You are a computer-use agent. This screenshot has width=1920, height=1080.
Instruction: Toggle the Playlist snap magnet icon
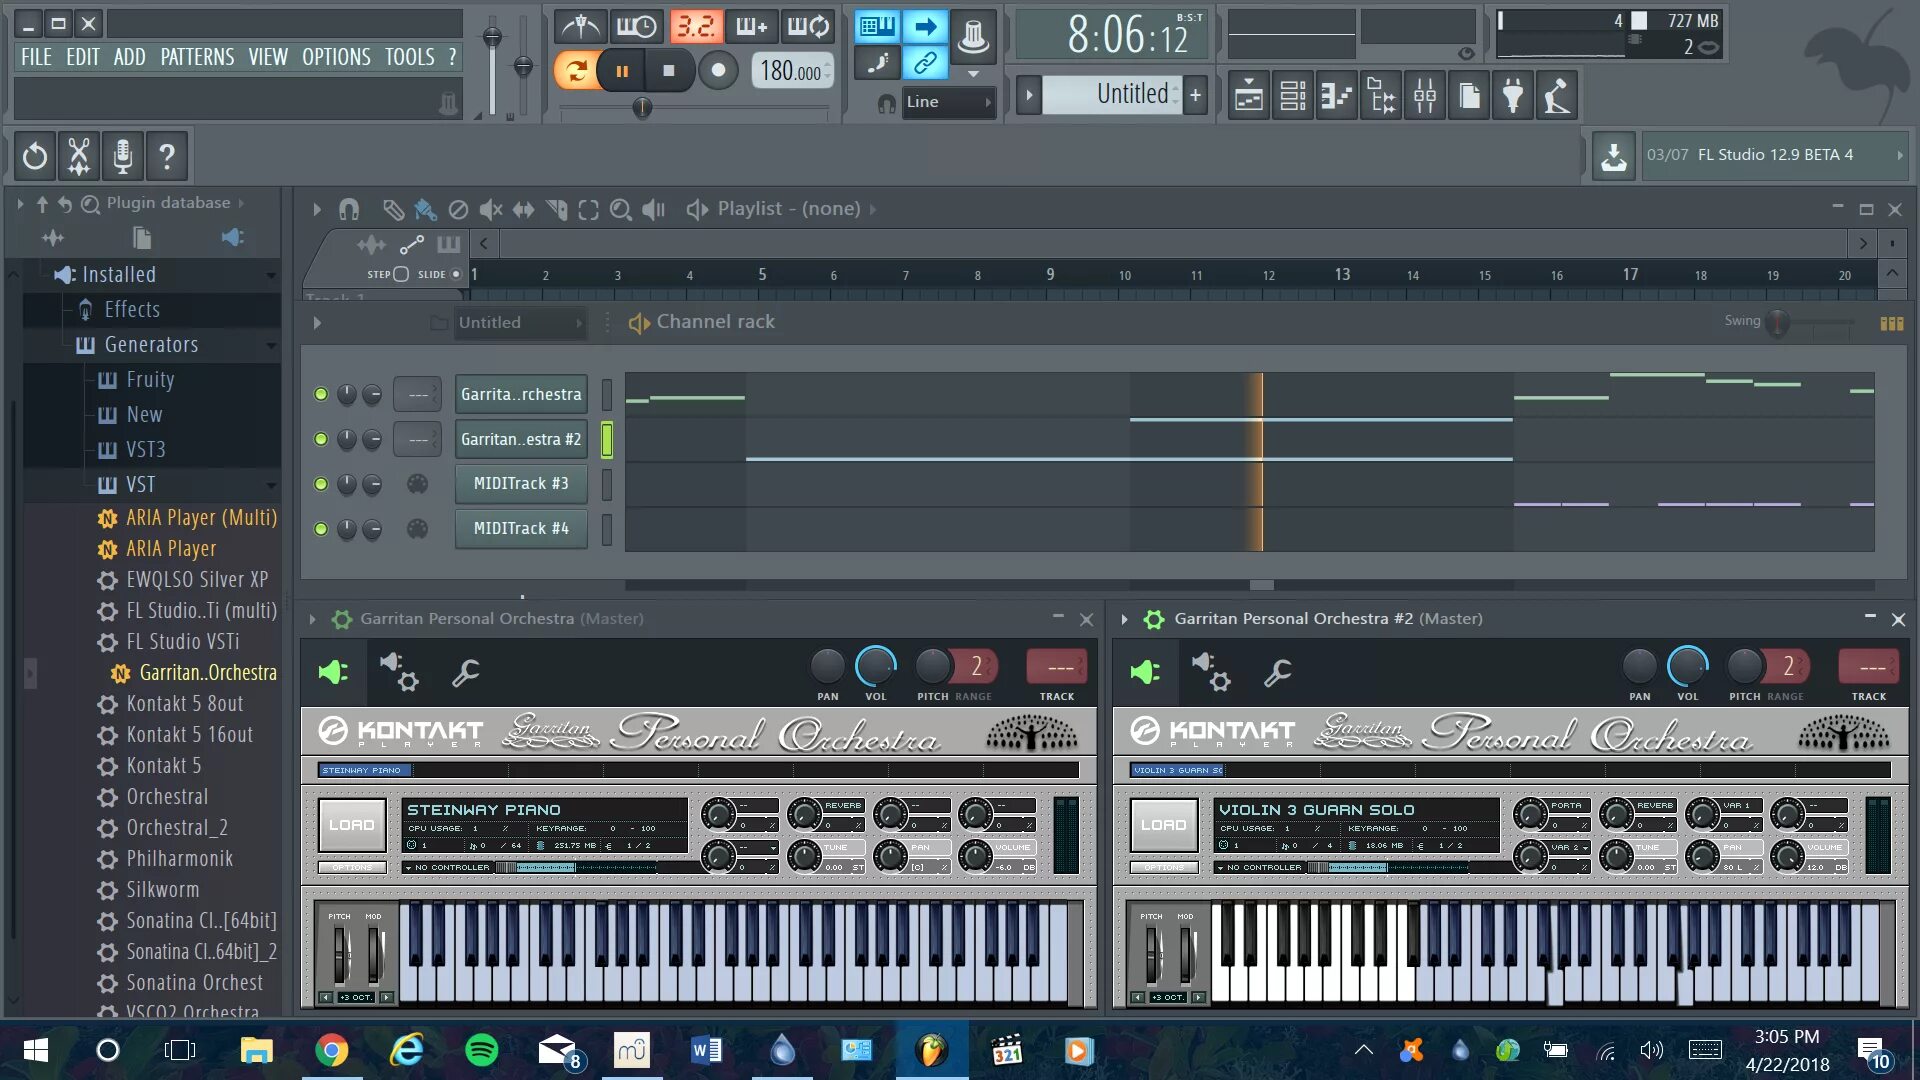pos(348,209)
